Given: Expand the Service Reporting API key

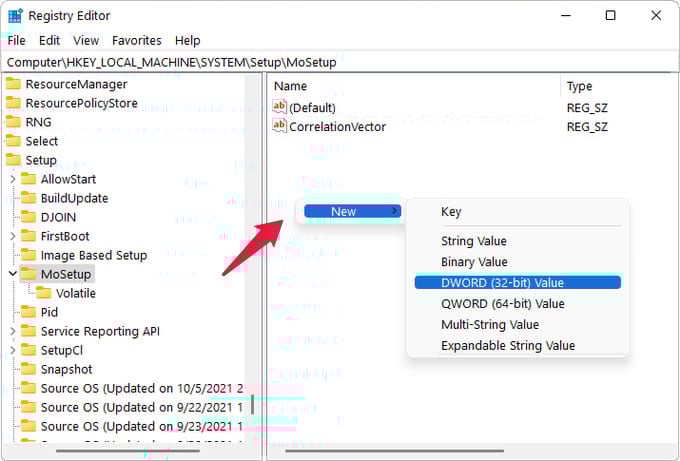Looking at the screenshot, I should click(13, 331).
